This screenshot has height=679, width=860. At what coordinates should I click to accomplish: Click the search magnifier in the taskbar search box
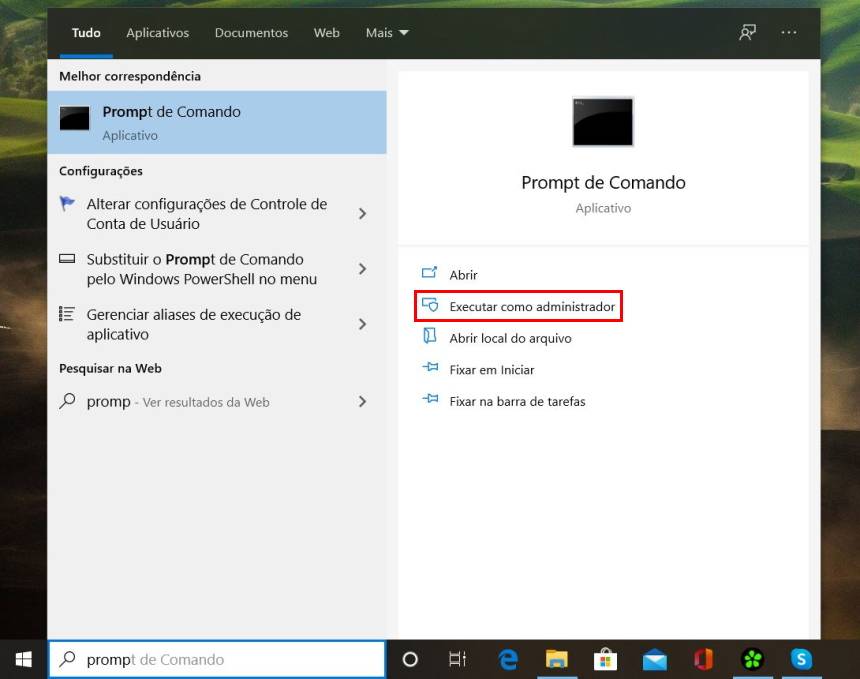click(x=67, y=658)
